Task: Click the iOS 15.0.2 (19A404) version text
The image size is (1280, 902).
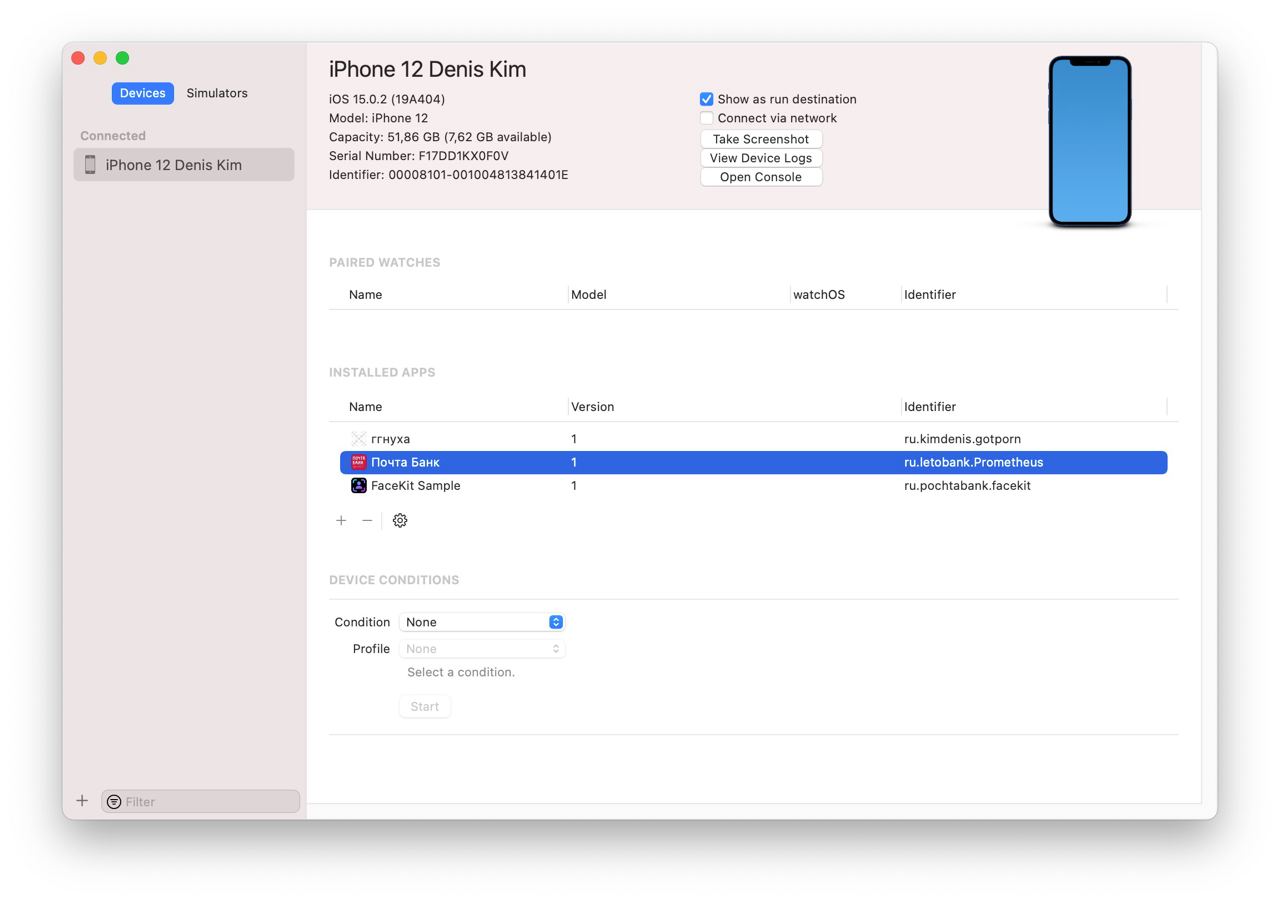Action: (387, 99)
